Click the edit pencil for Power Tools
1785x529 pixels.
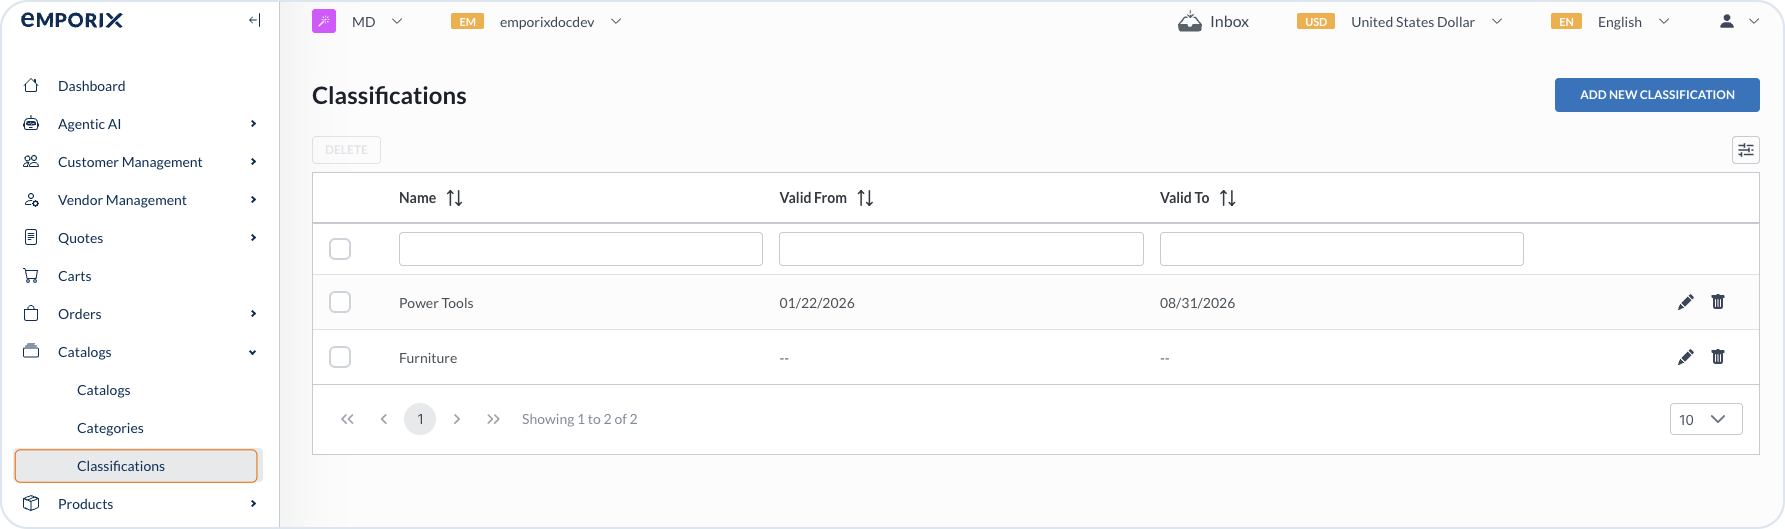pos(1685,302)
